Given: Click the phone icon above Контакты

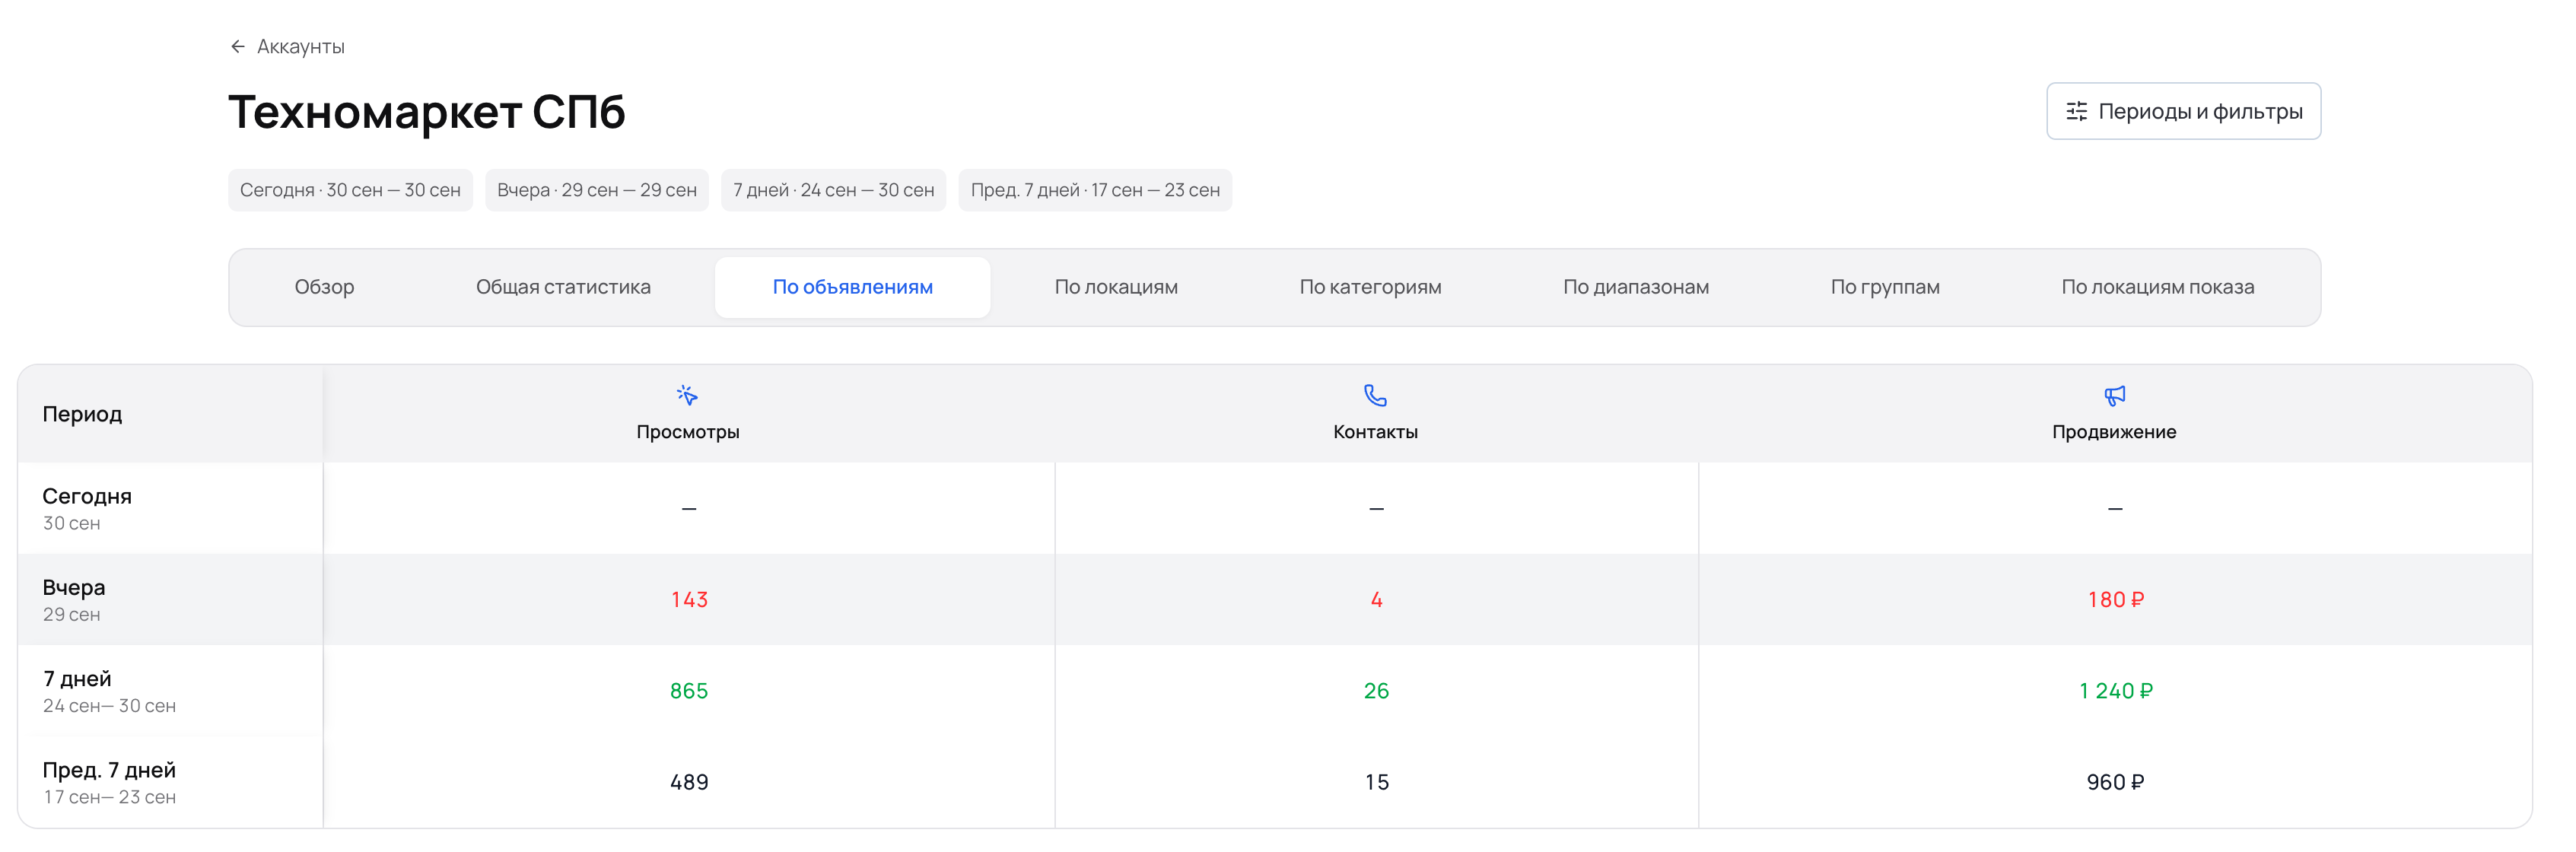Looking at the screenshot, I should point(1375,395).
